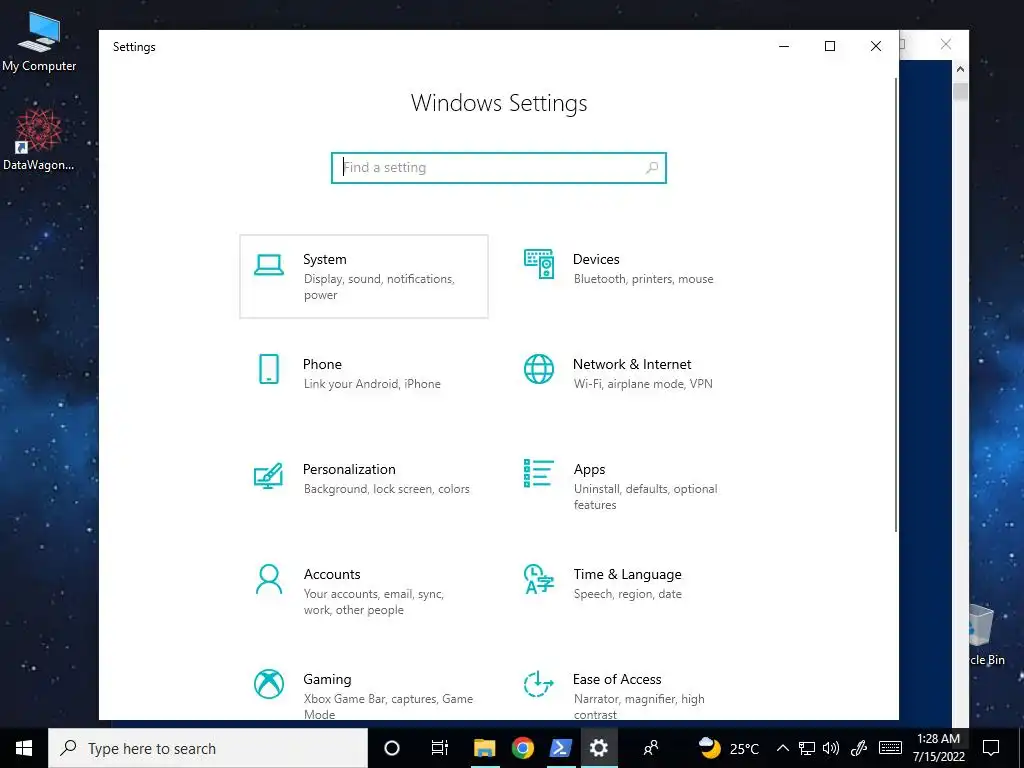Show hidden tray icons chevron
1024x768 pixels.
tap(783, 748)
